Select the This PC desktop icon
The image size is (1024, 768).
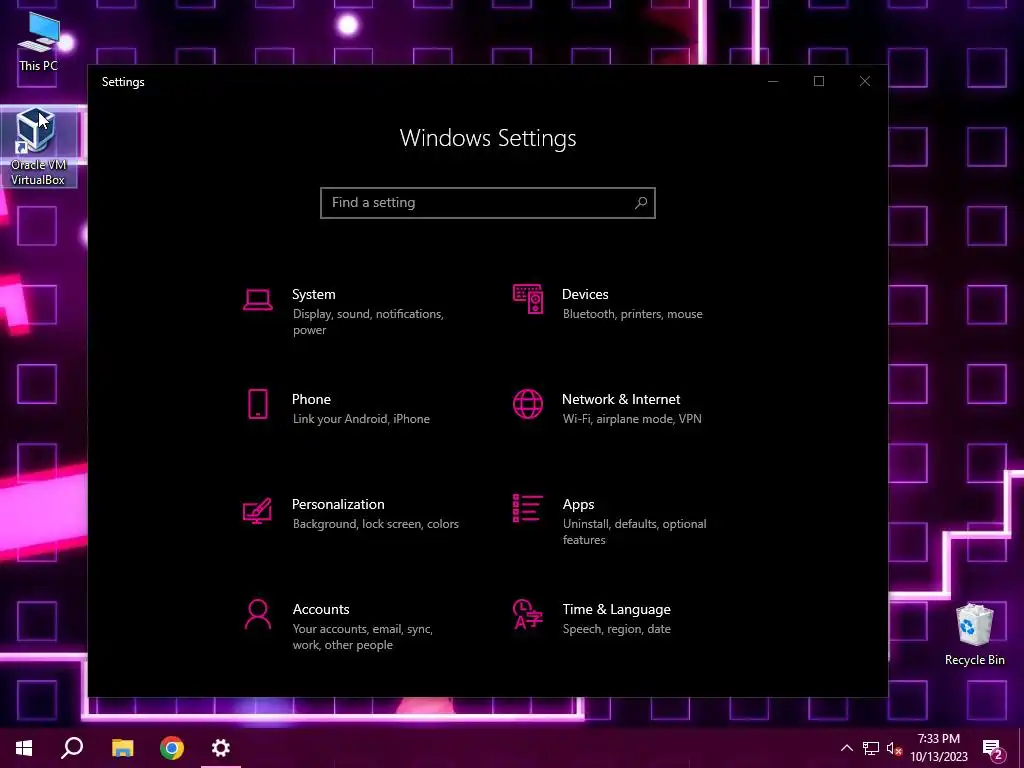tap(39, 42)
